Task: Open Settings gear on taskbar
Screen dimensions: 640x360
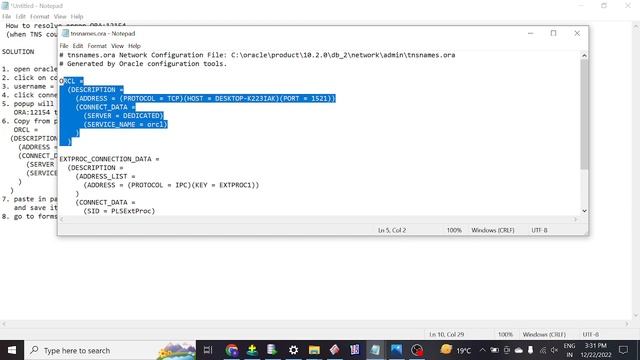Action: click(293, 350)
